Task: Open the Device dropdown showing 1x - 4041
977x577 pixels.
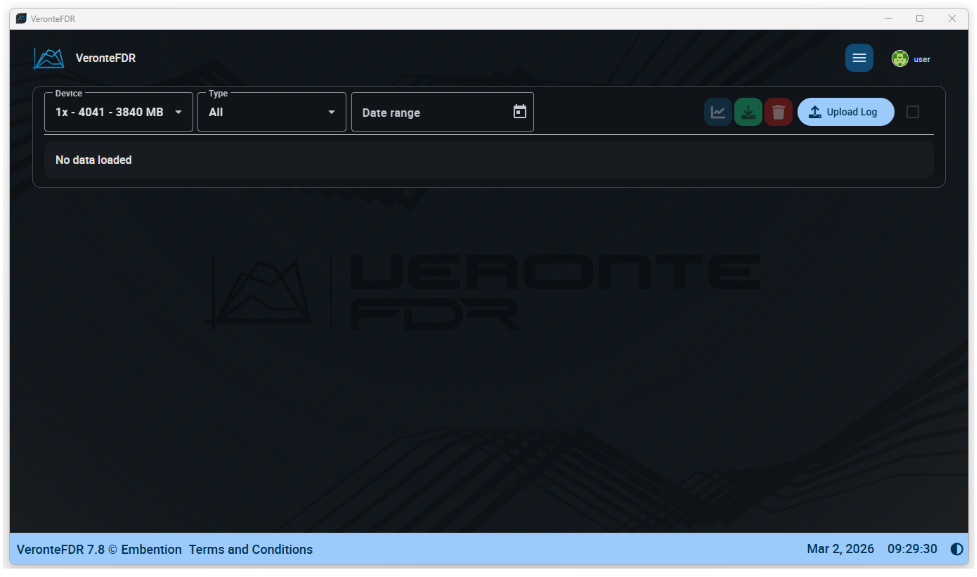Action: click(118, 112)
